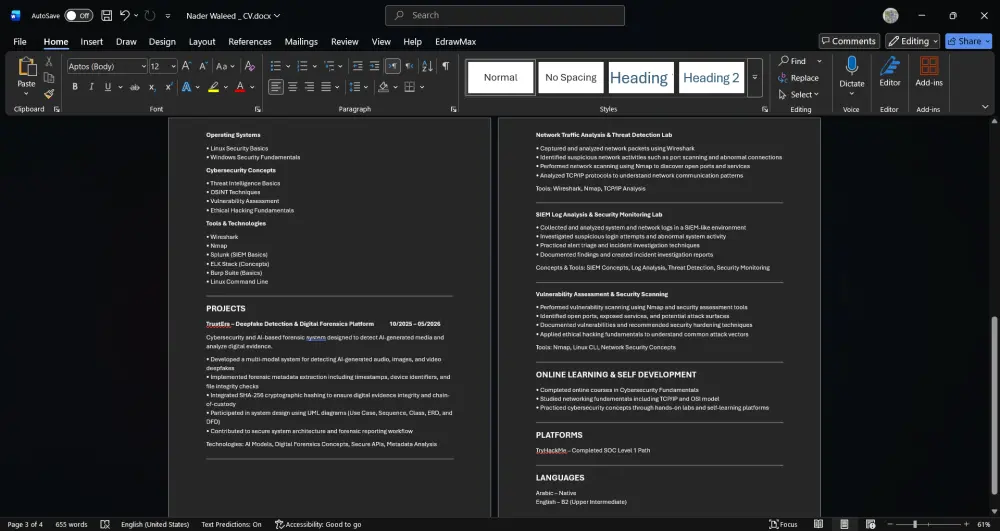Align paragraph to the right
1000x531 pixels.
[309, 87]
